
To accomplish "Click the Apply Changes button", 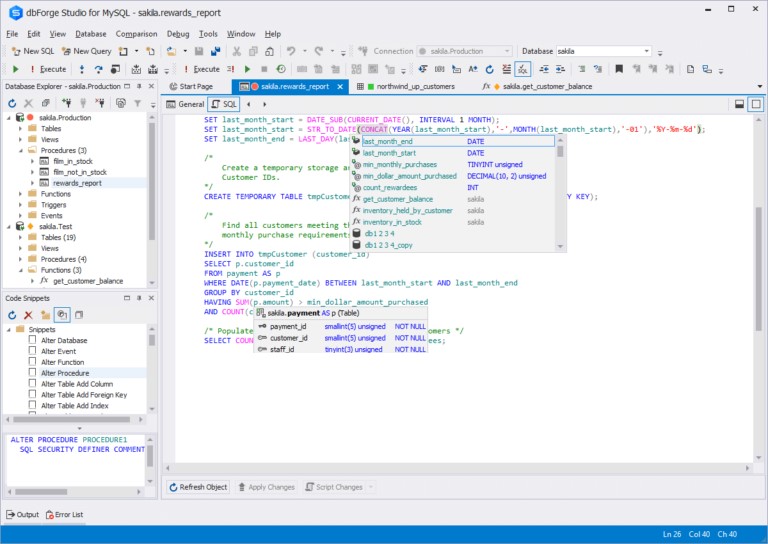I will click(267, 487).
